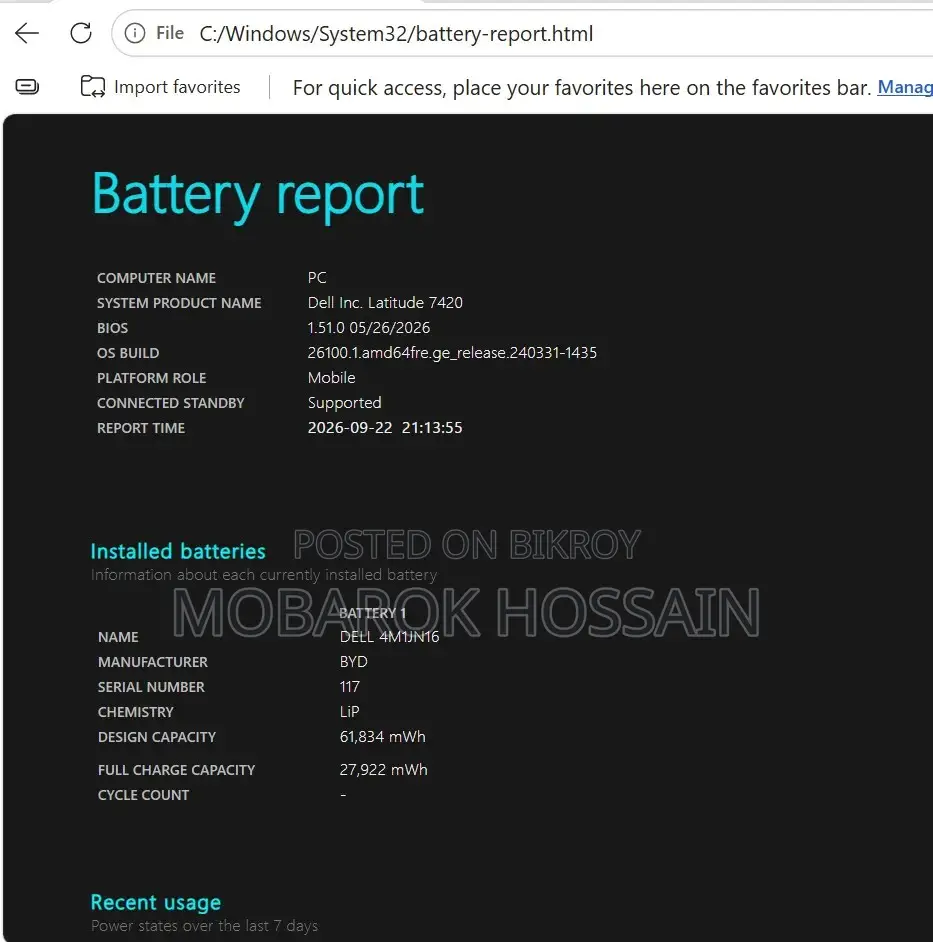
Task: Select the OS build value starting with 26100.1
Action: point(452,353)
